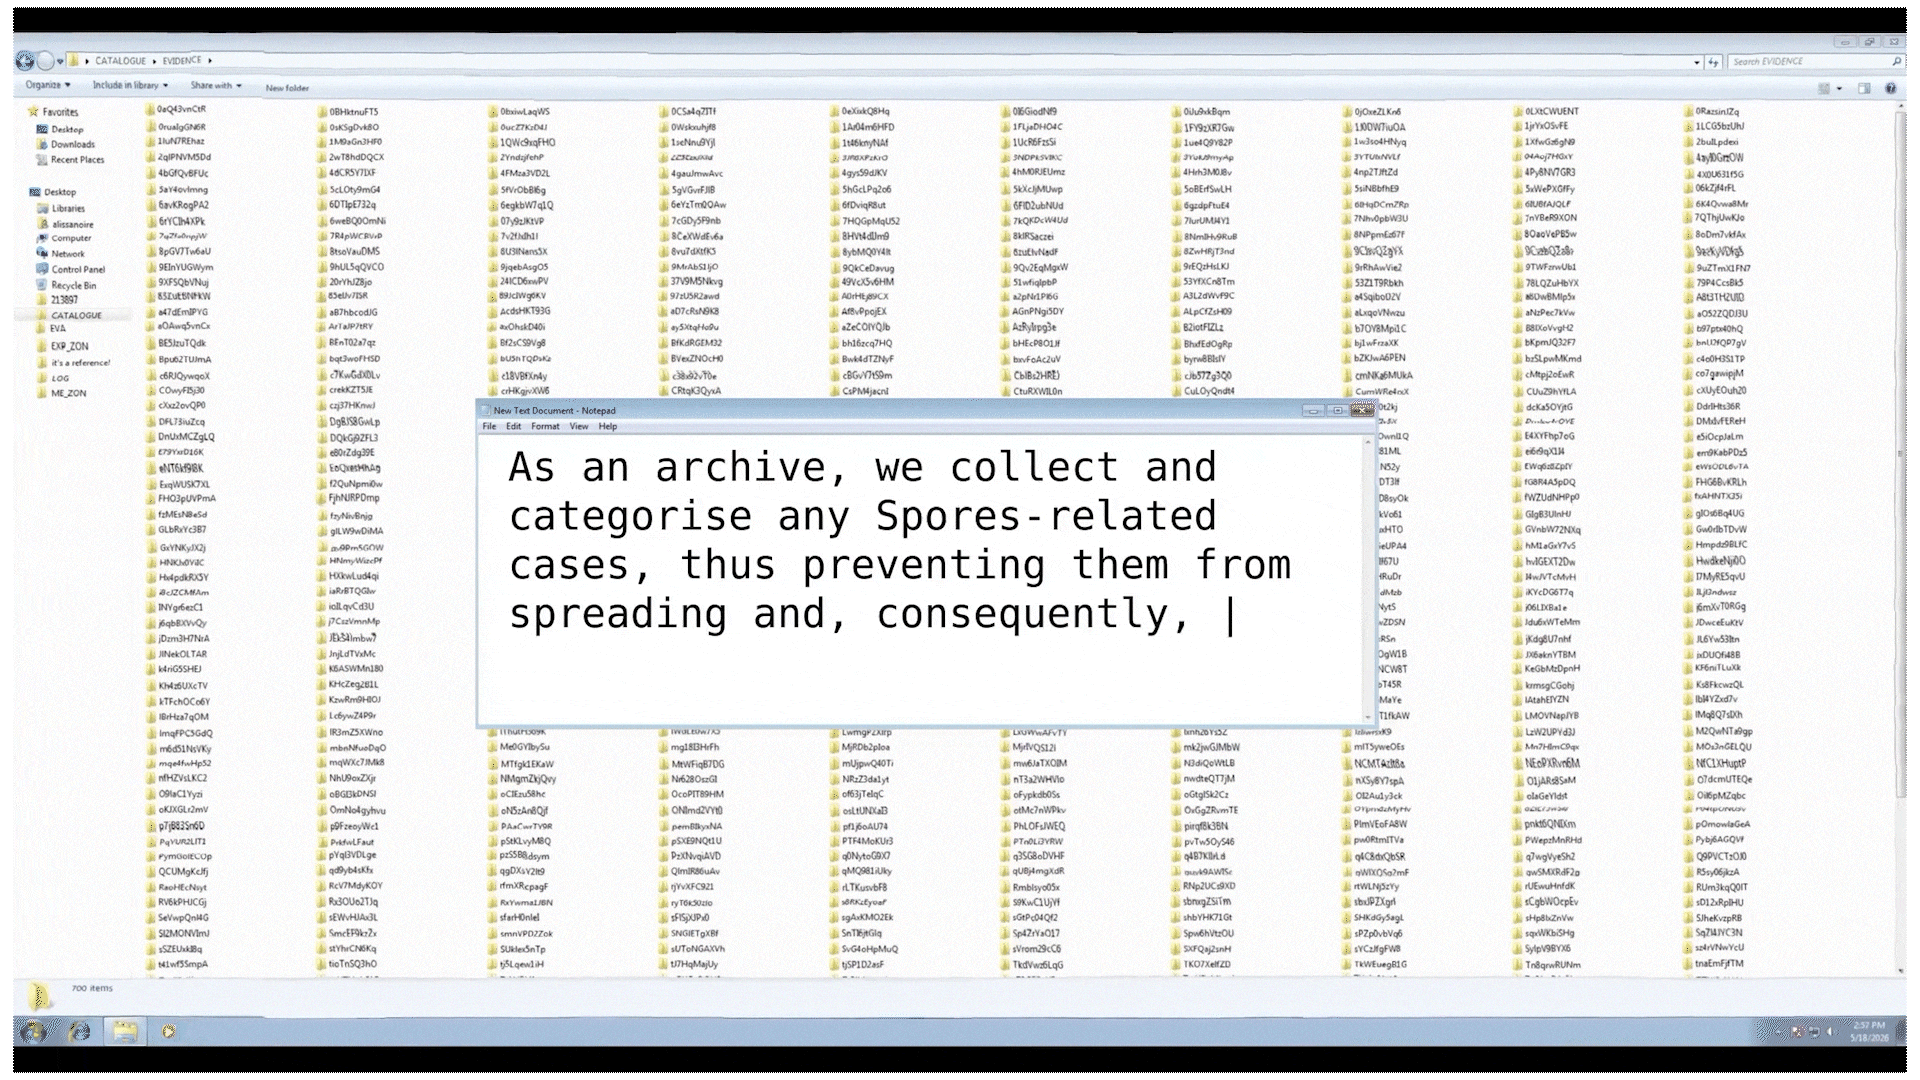Select the 8pGV7Tw6aU folder icon
This screenshot has width=1920, height=1080.
pyautogui.click(x=151, y=251)
